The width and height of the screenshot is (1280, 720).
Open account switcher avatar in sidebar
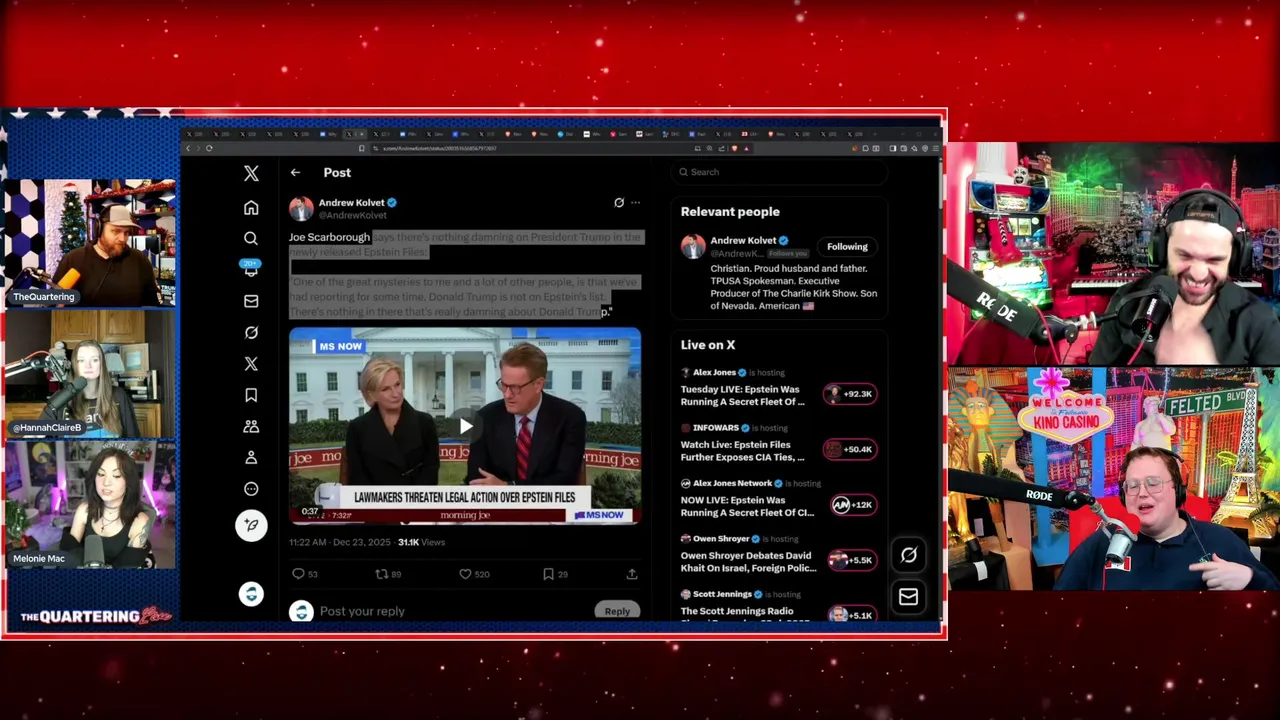pyautogui.click(x=251, y=594)
